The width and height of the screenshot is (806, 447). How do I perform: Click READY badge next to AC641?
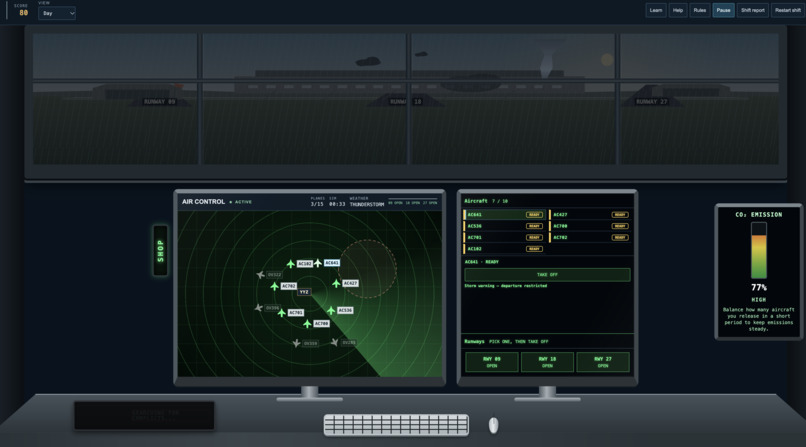click(x=534, y=215)
